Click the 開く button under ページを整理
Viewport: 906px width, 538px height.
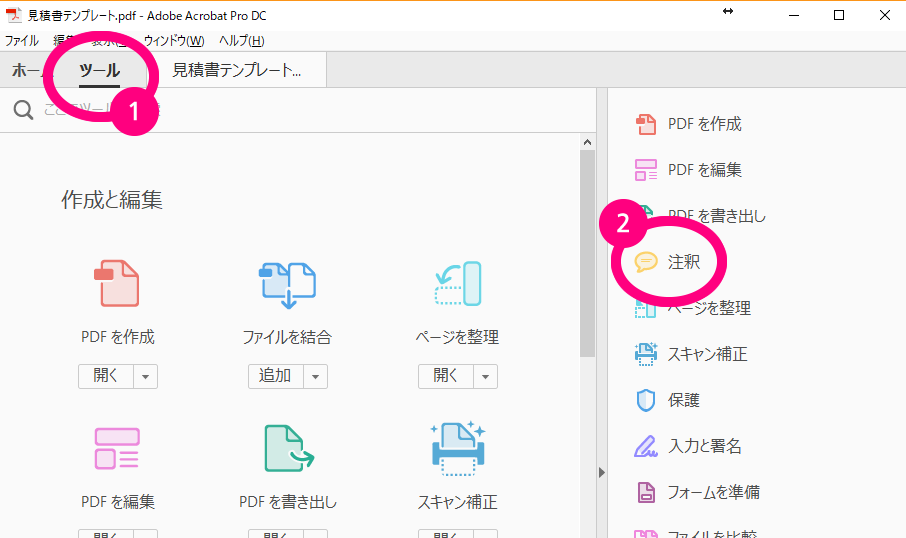pos(445,377)
